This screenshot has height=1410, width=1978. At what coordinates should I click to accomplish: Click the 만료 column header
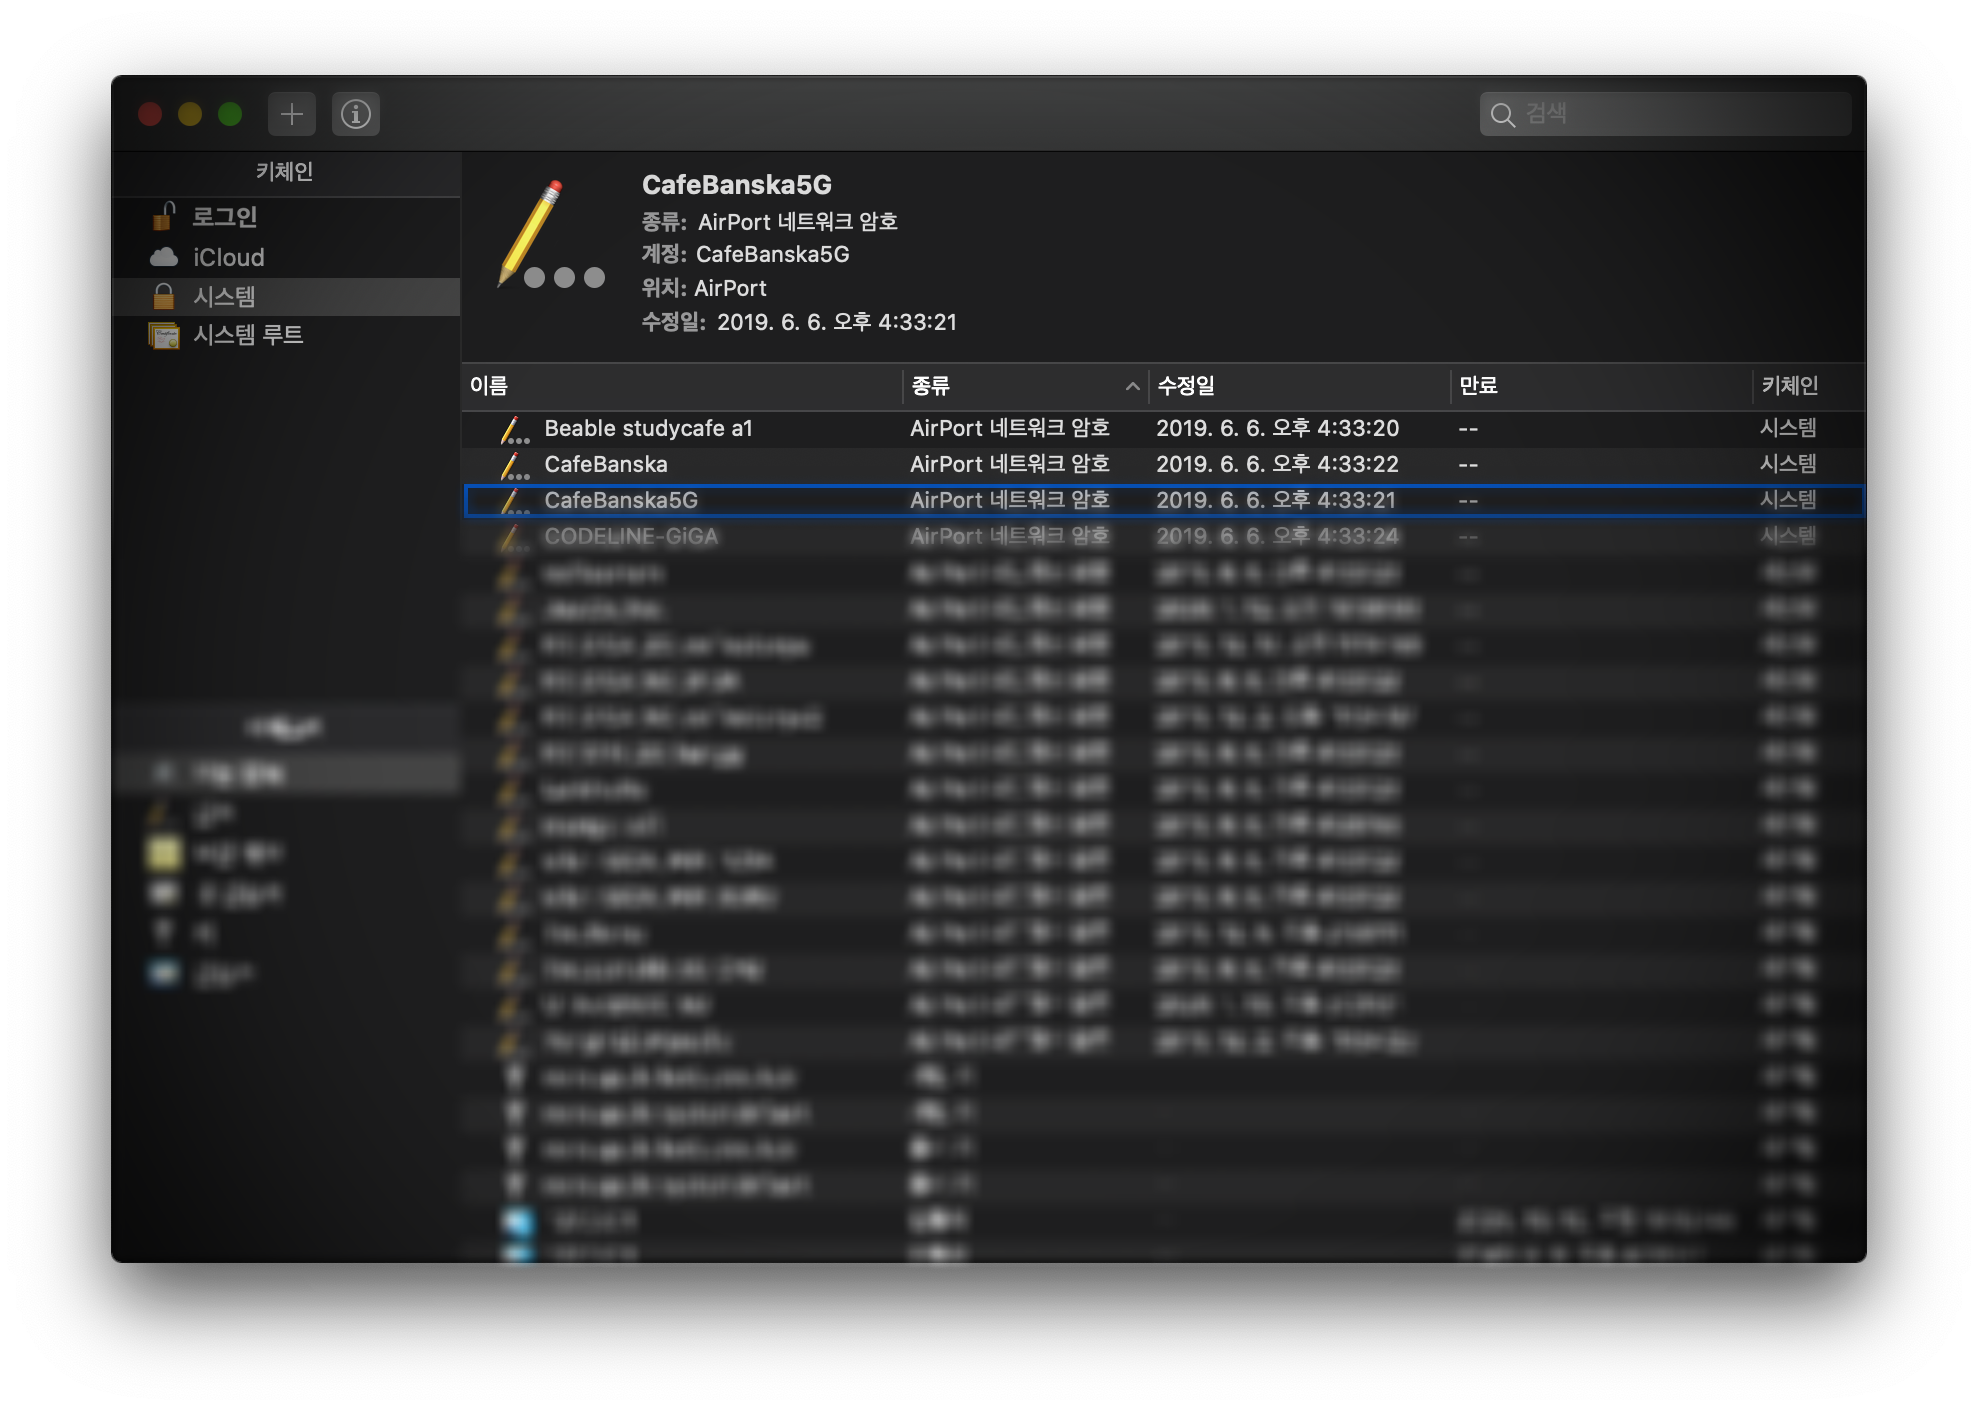click(x=1478, y=386)
